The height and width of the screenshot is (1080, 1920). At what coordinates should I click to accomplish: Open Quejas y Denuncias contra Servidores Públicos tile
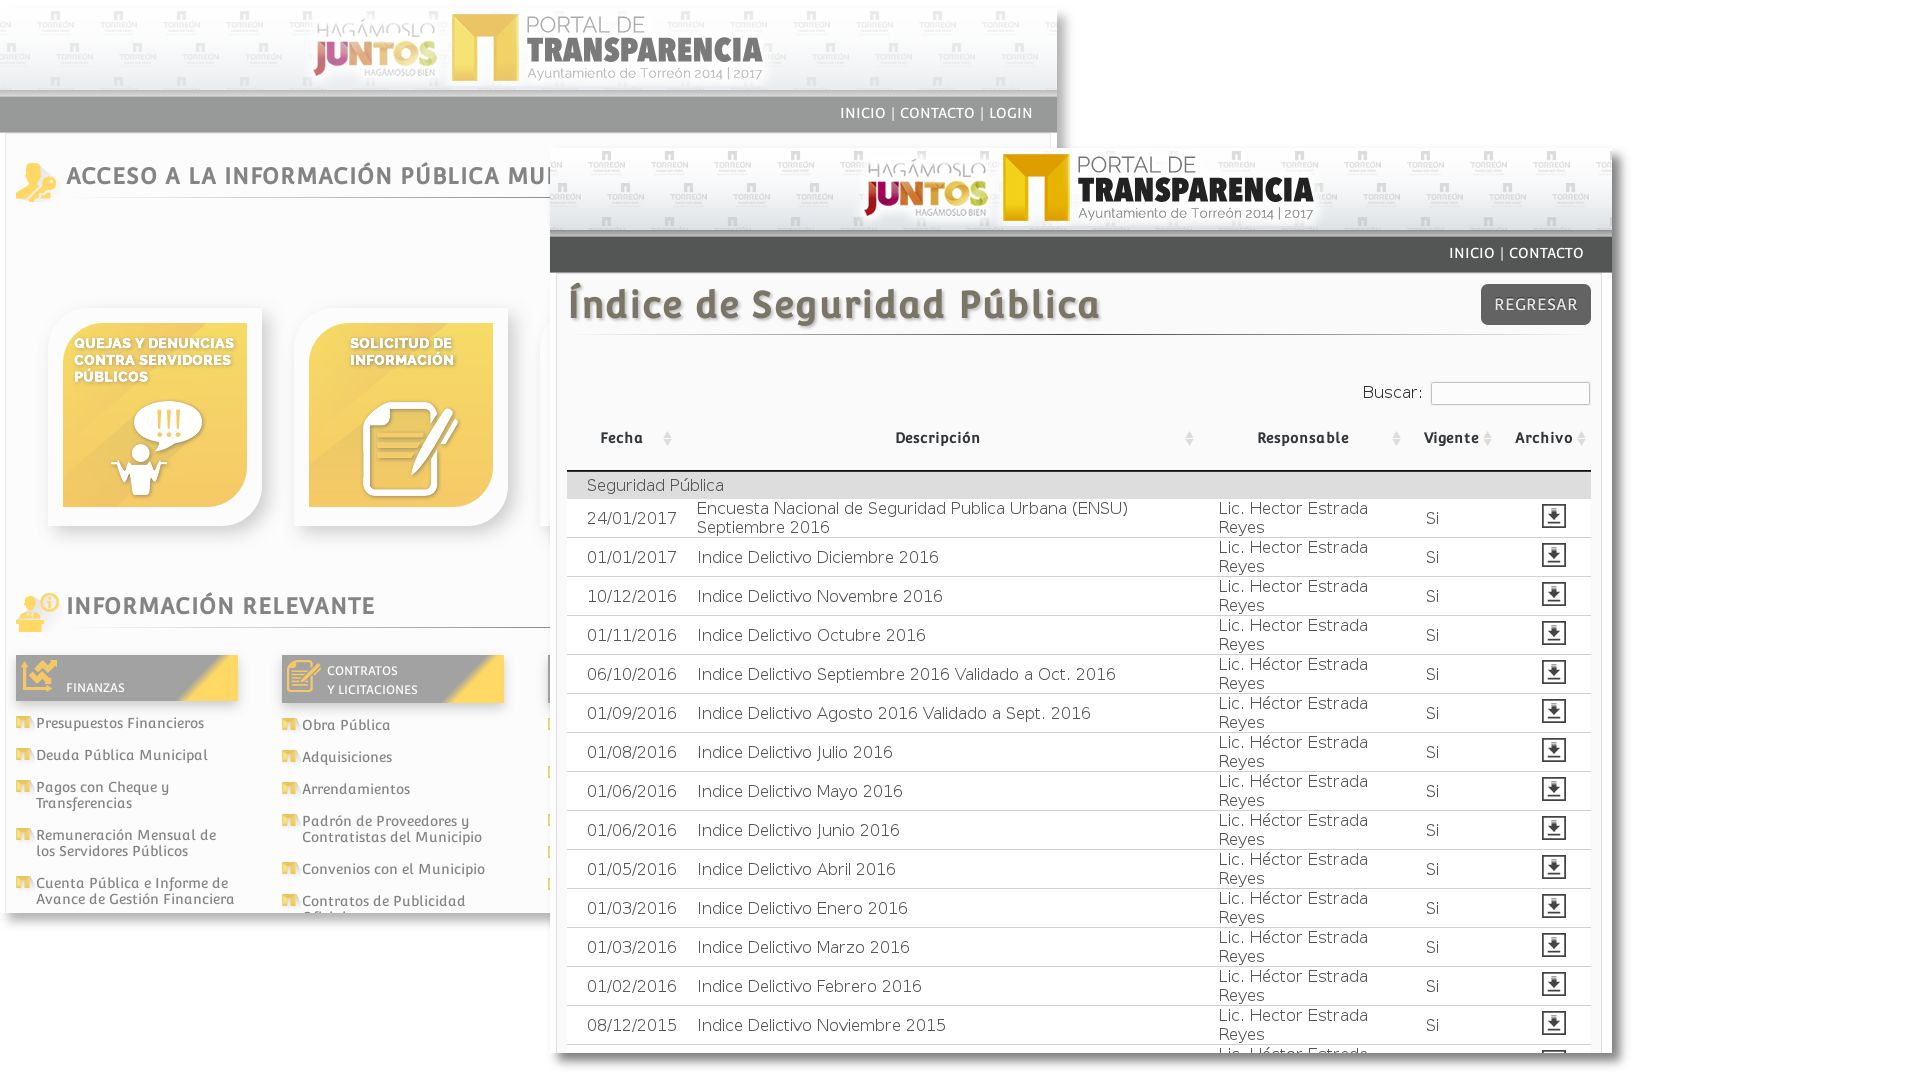[x=155, y=415]
